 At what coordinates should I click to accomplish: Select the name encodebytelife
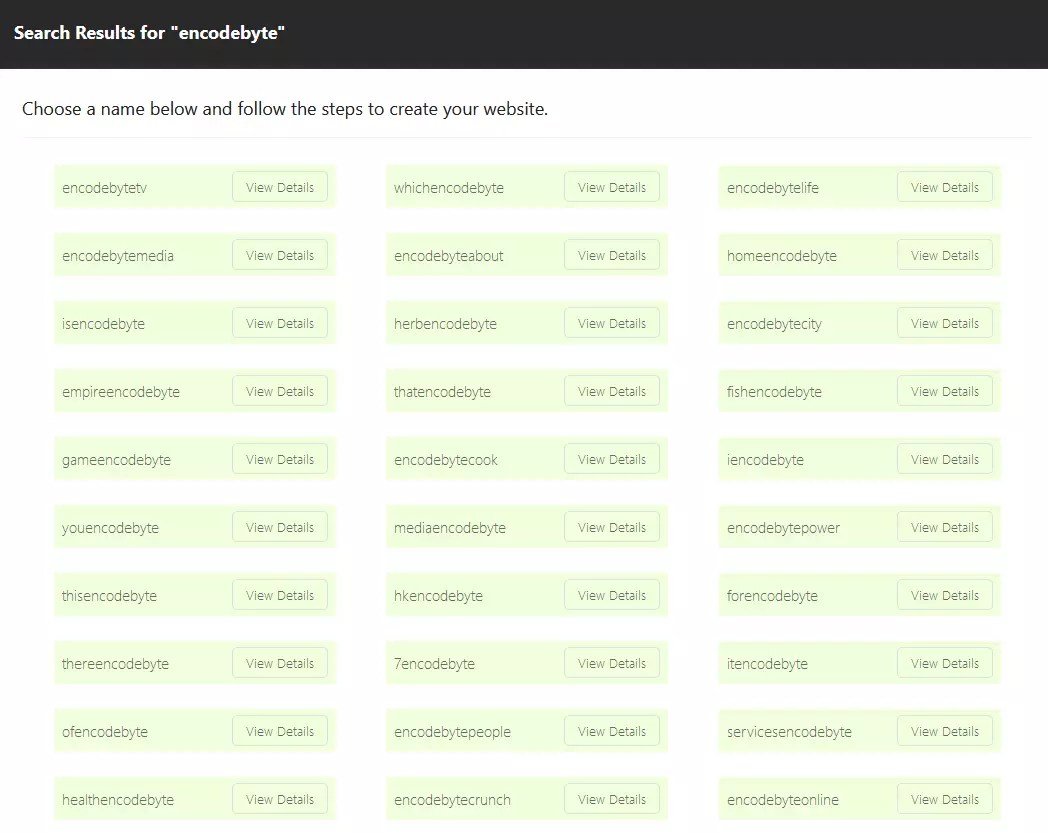click(773, 188)
